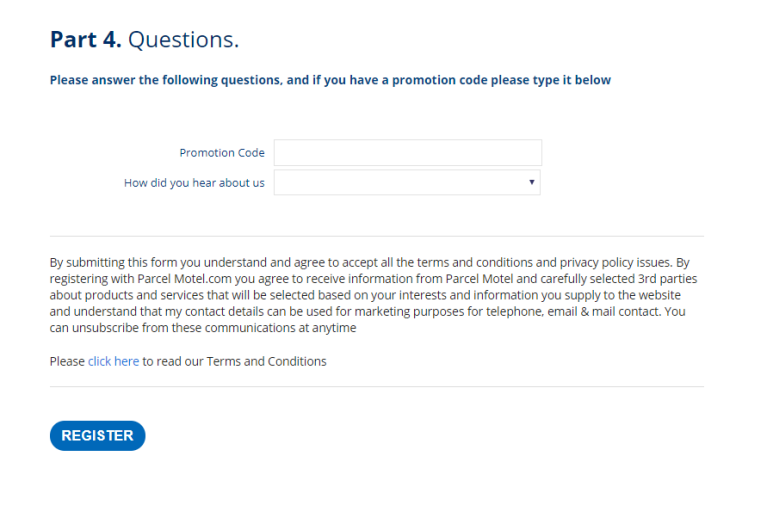Click the 'Promotion Code' label

222,153
